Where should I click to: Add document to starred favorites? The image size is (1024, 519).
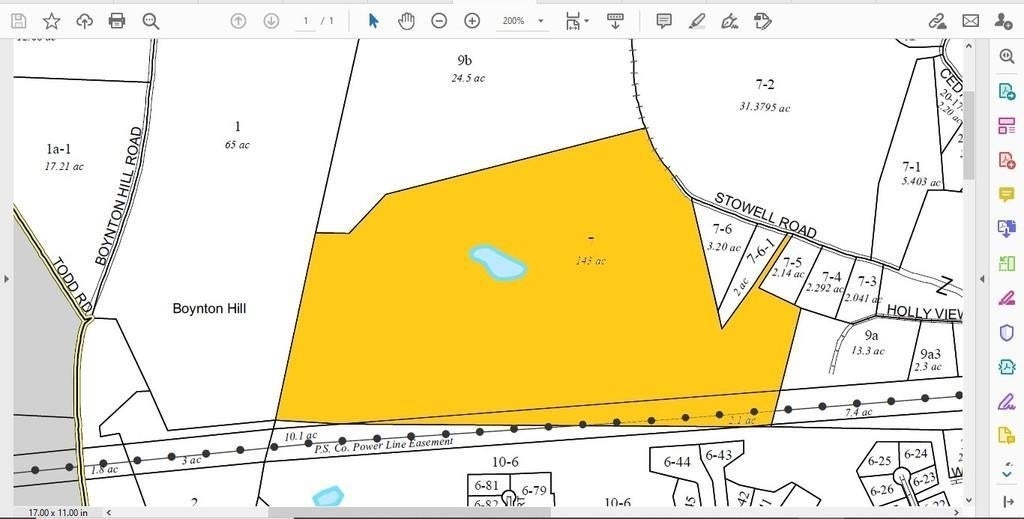coord(52,21)
